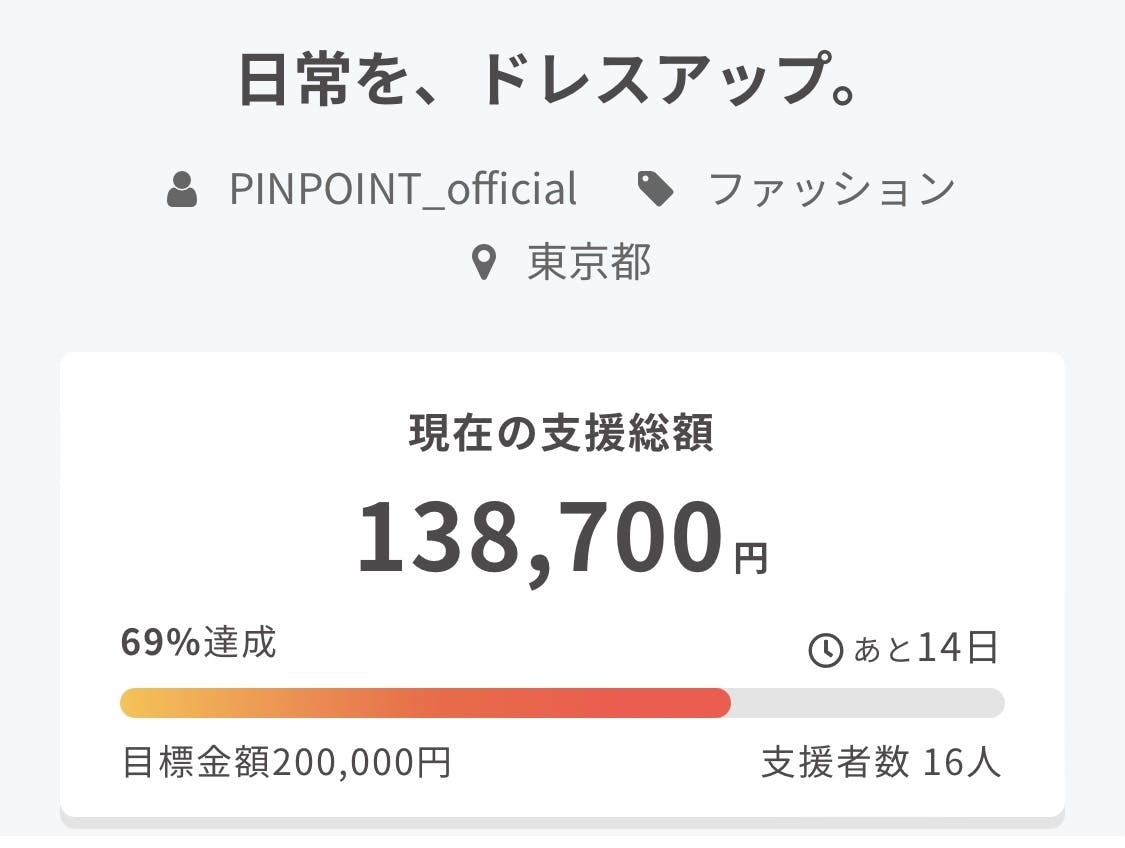Click the 支援者数 16人 supporter count
Image resolution: width=1125 pixels, height=848 pixels.
[x=880, y=762]
